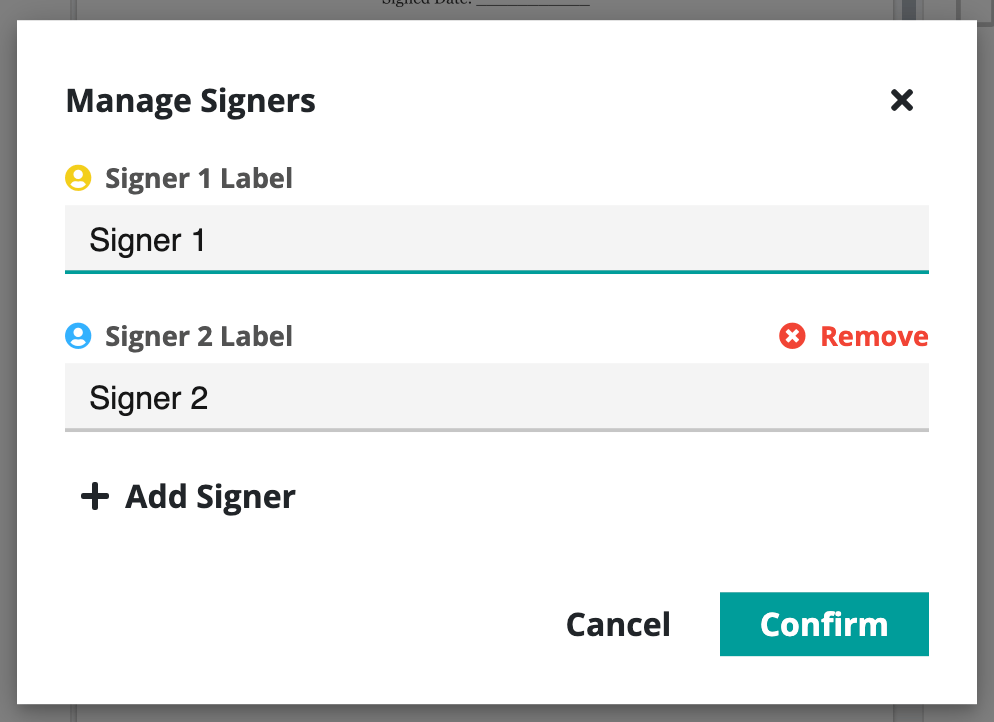The image size is (994, 722).
Task: Confirm the signer changes
Action: coord(824,624)
